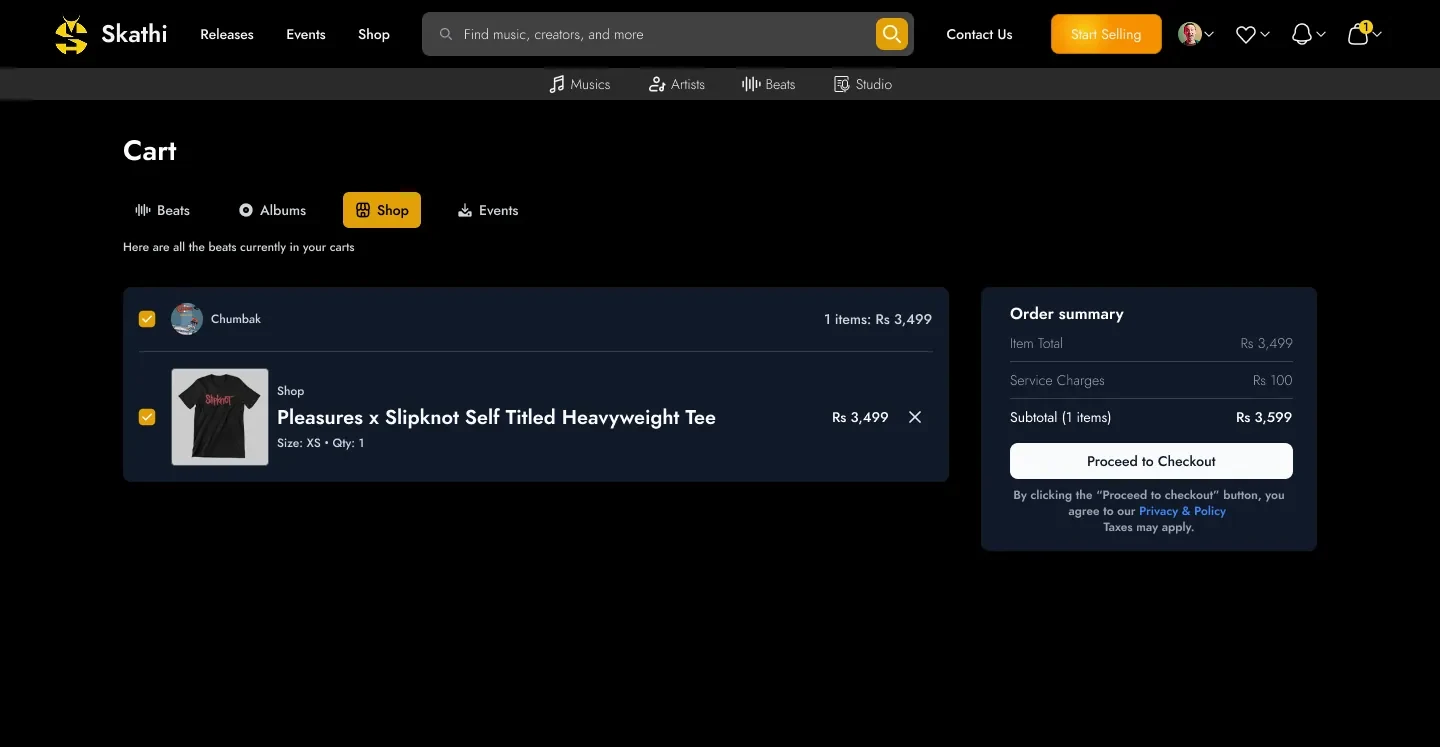Uncheck the Slipknot tee item checkbox
The image size is (1440, 747).
(147, 417)
